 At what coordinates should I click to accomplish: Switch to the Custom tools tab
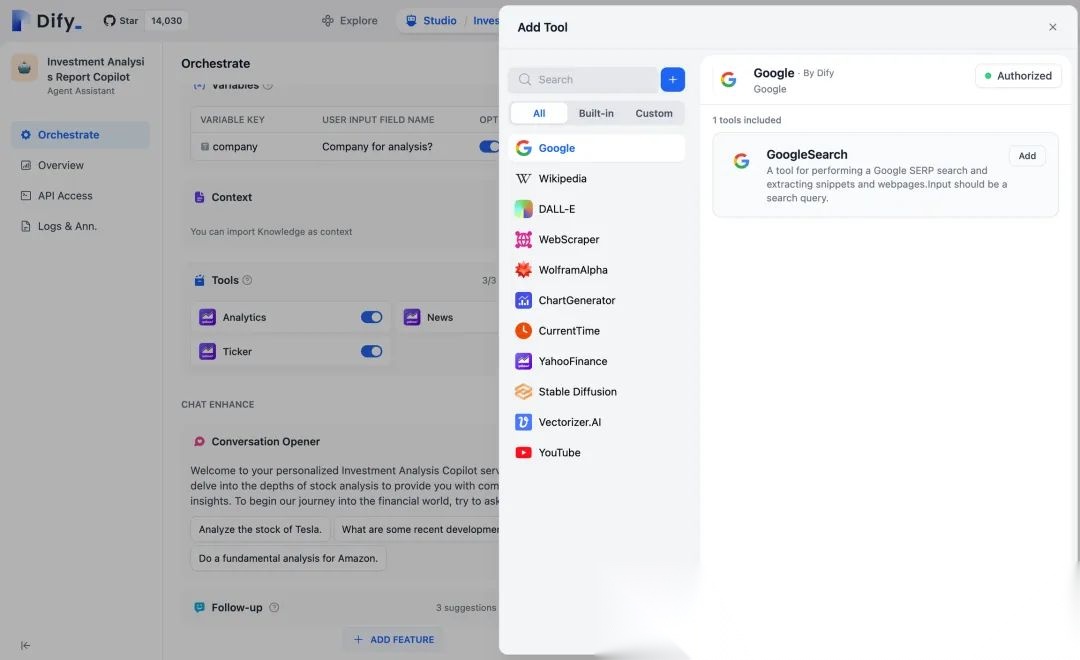(x=654, y=113)
